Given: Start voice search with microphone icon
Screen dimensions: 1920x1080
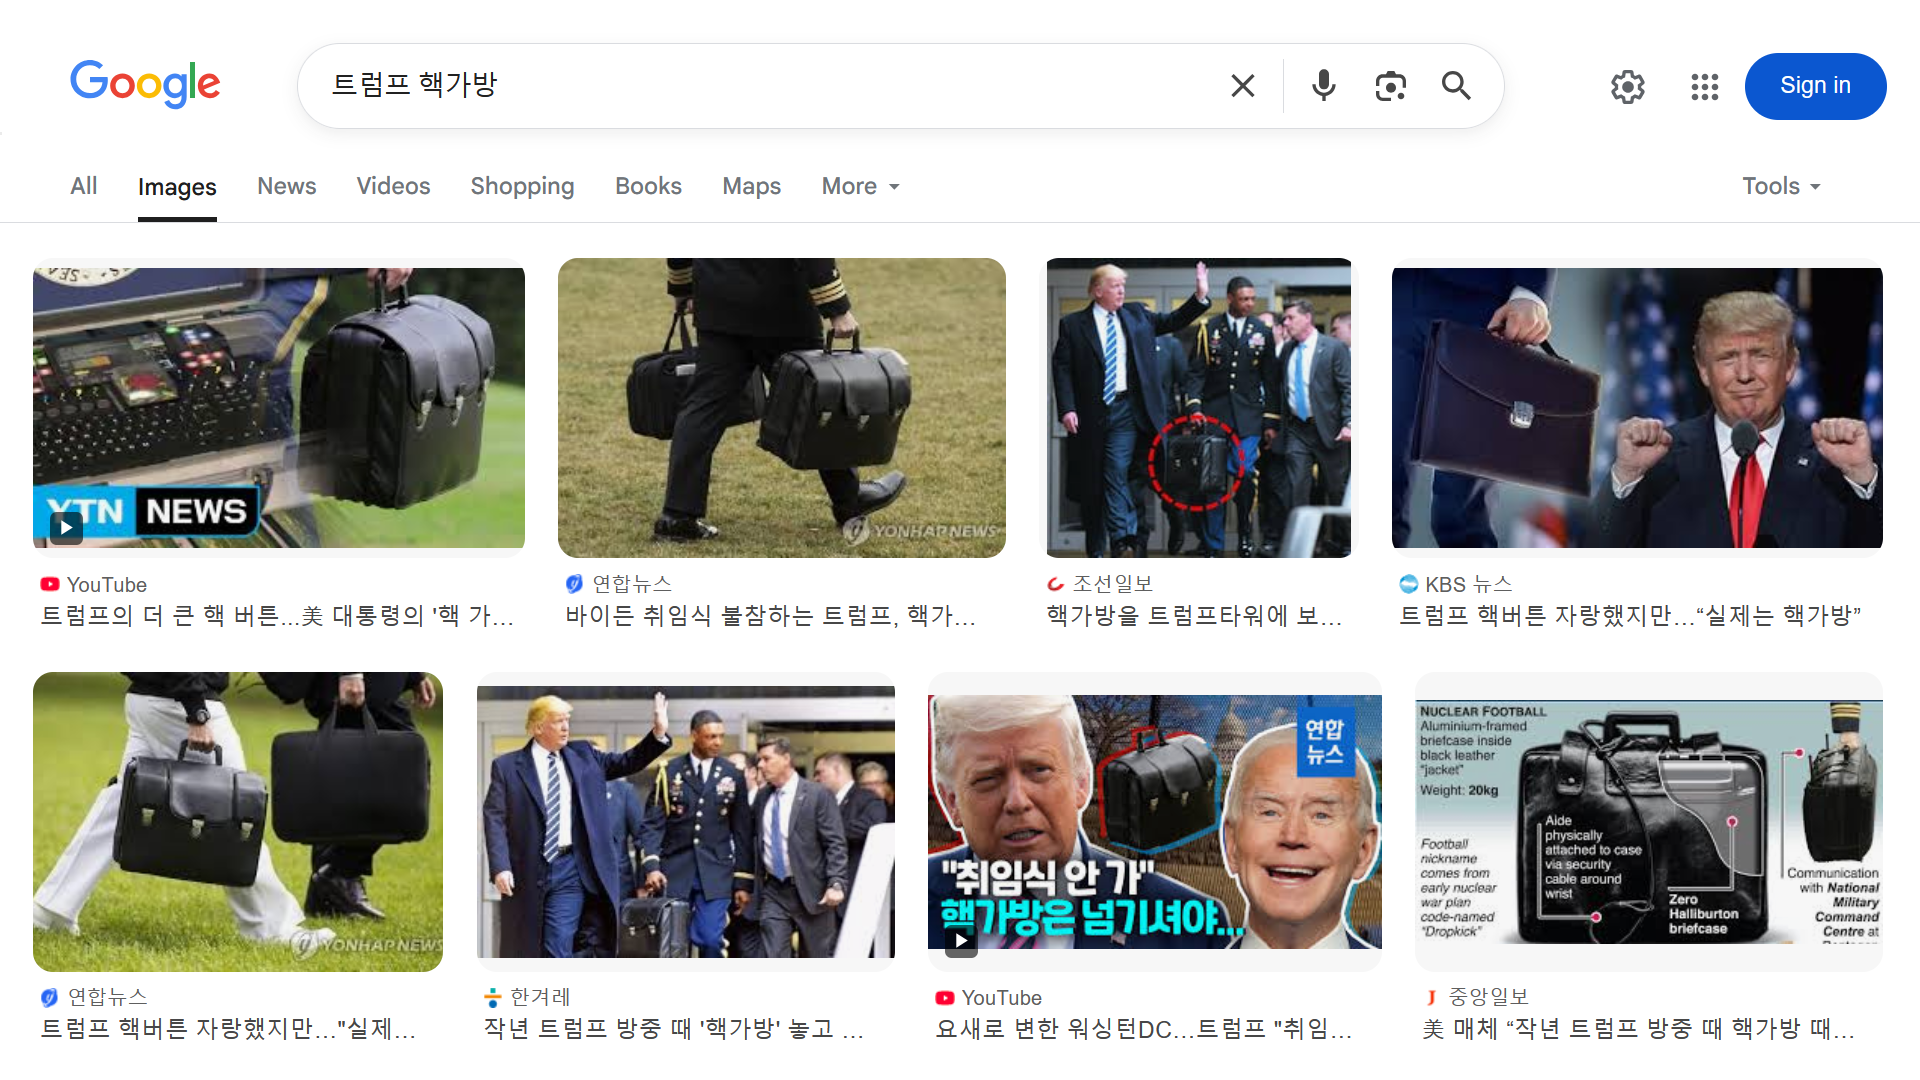Looking at the screenshot, I should (x=1323, y=86).
